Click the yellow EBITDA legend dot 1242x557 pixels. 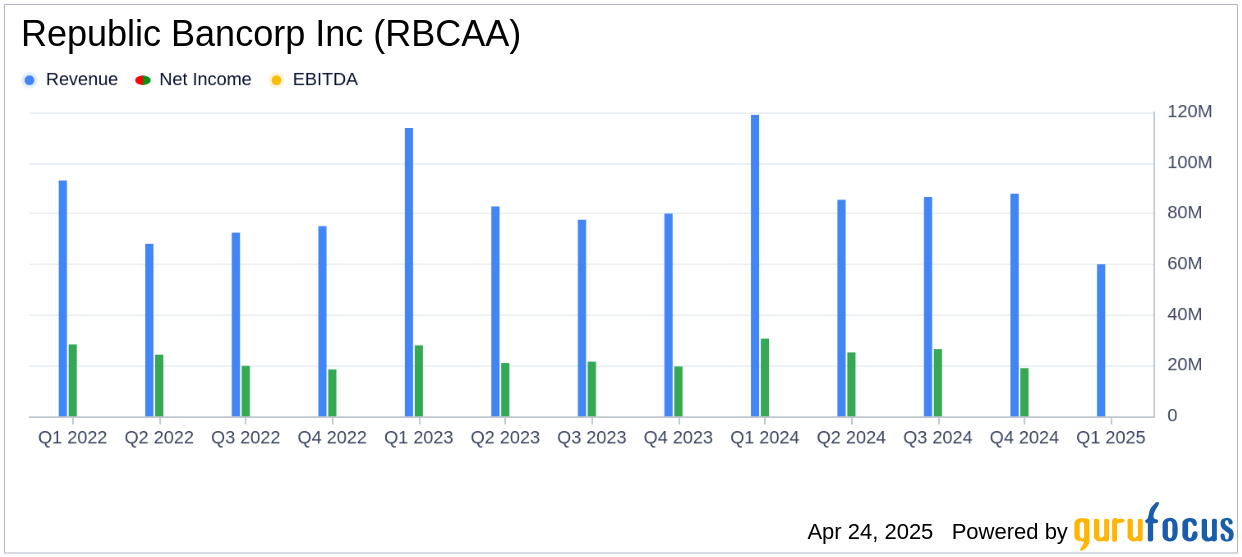click(x=276, y=80)
